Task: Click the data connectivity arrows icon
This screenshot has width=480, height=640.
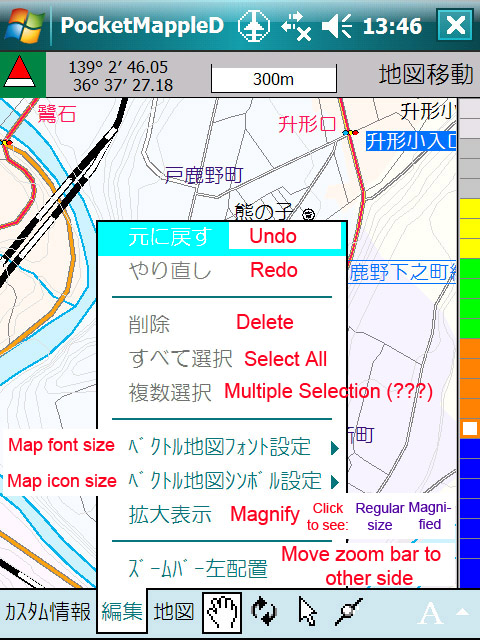Action: (296, 26)
